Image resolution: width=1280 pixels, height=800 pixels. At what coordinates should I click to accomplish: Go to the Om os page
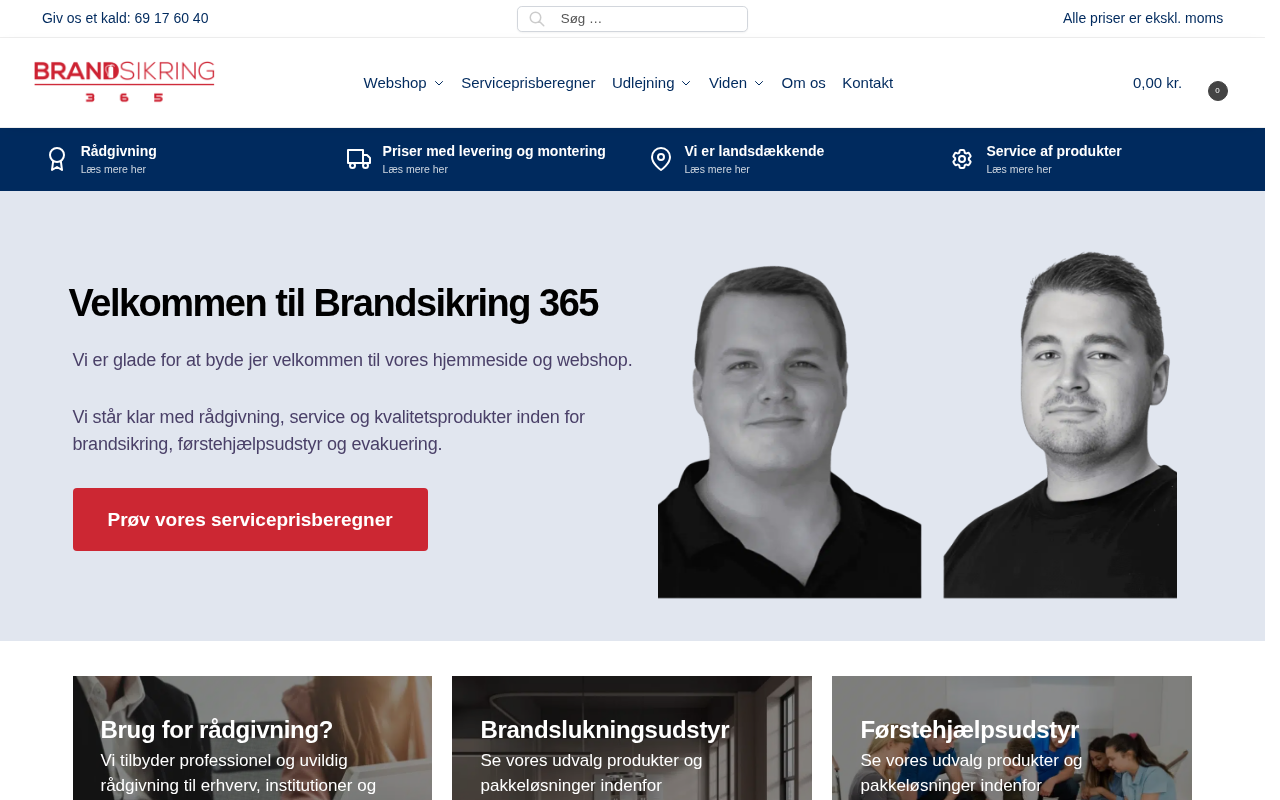[x=804, y=83]
